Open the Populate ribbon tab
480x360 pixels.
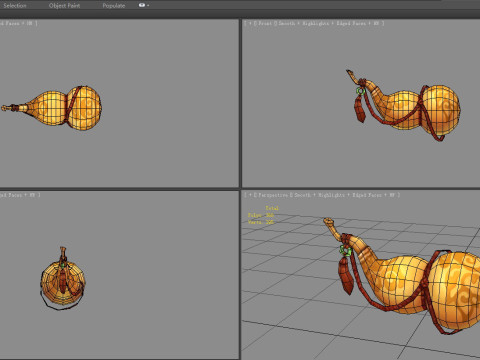tap(114, 6)
